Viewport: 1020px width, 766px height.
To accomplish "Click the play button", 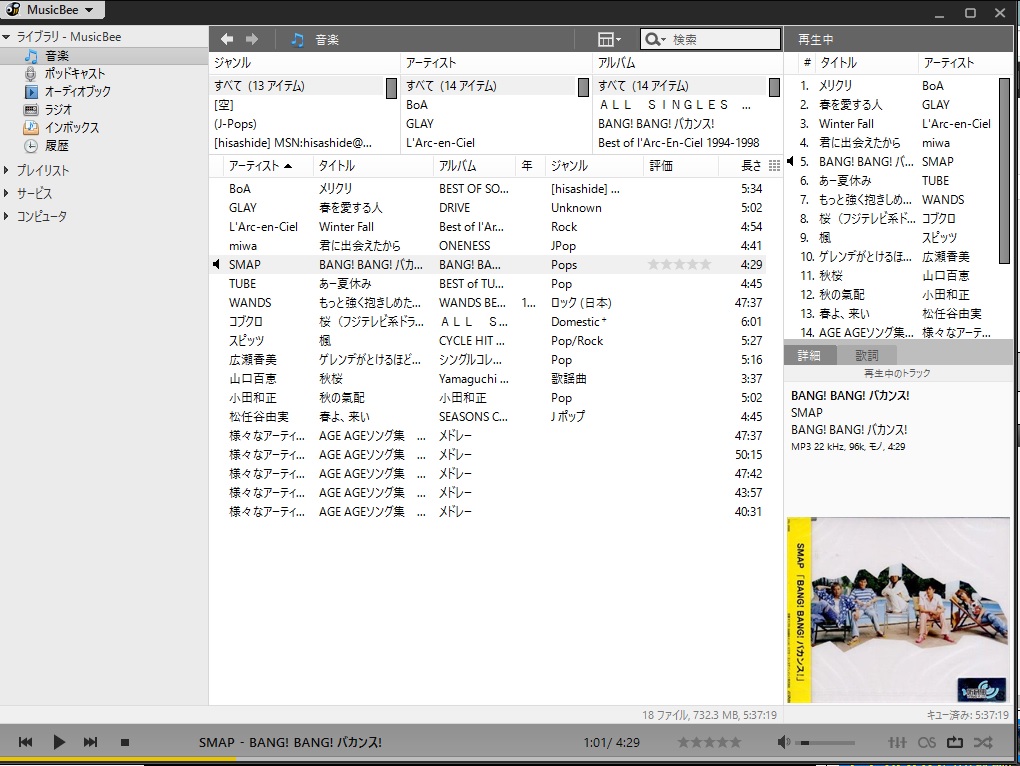I will (59, 742).
